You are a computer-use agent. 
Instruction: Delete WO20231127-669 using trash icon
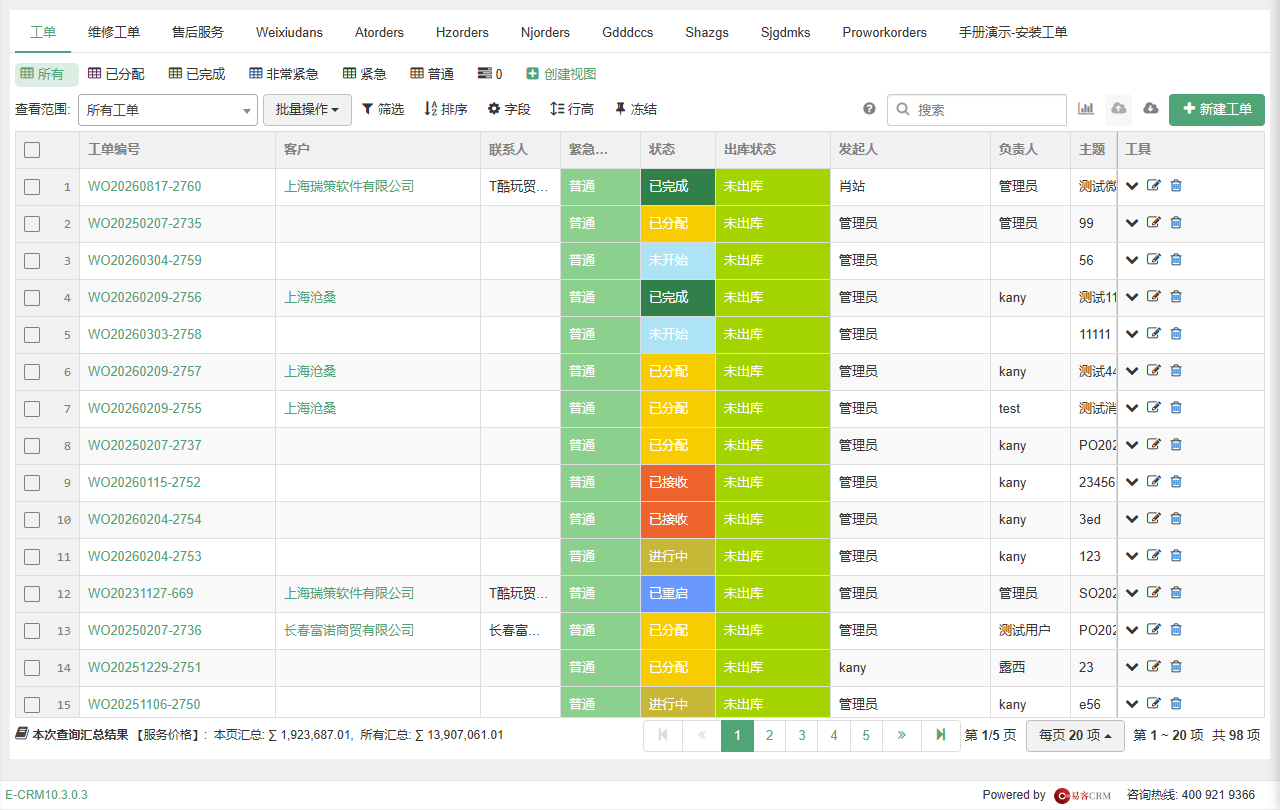pos(1176,593)
